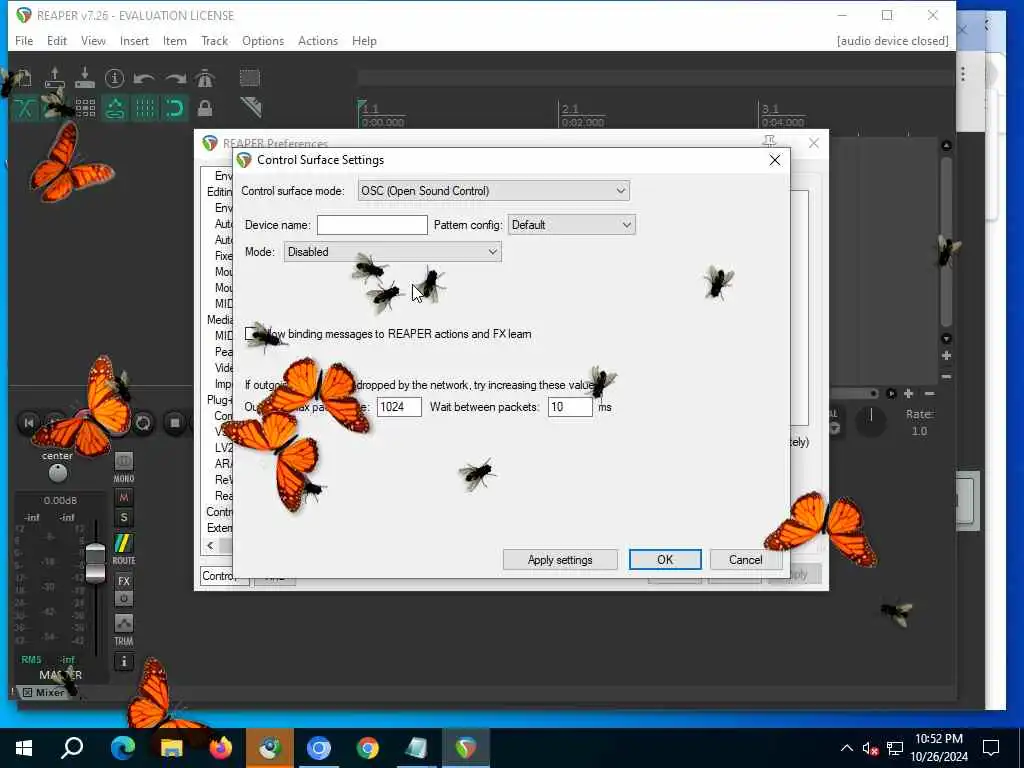The image size is (1024, 768).
Task: Click OK in Control Surface Settings
Action: pyautogui.click(x=665, y=560)
